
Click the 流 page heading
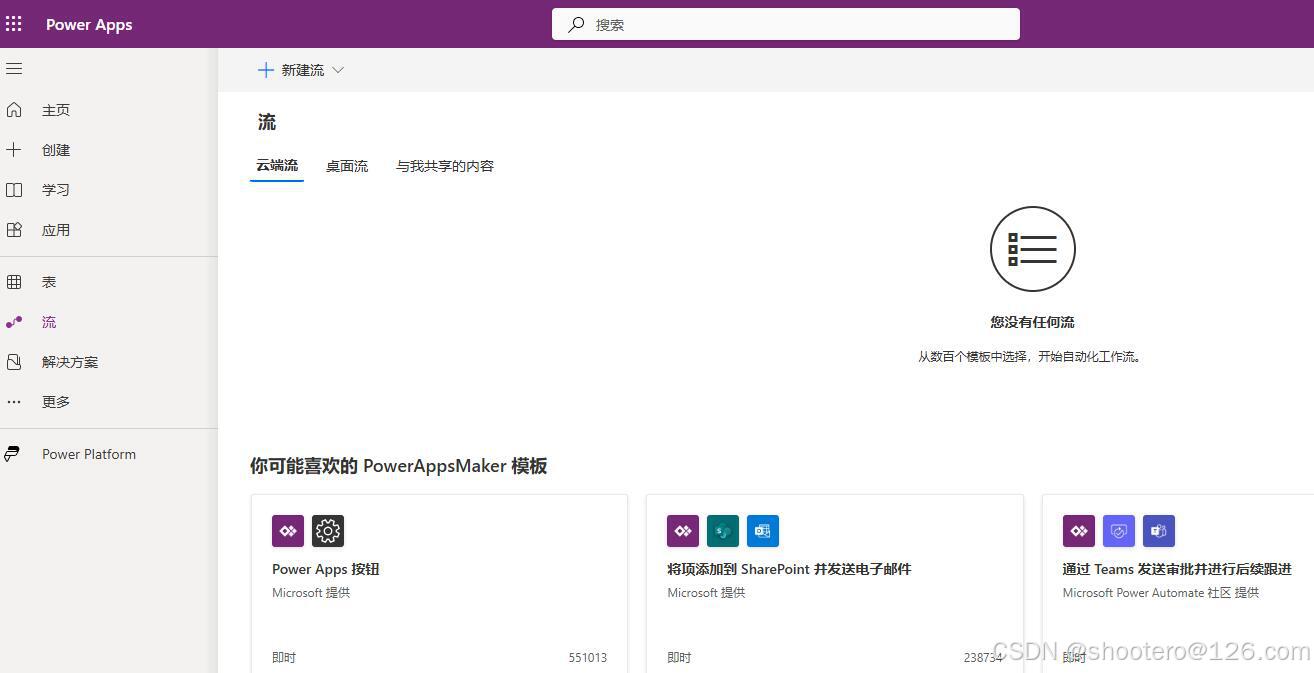coord(267,122)
